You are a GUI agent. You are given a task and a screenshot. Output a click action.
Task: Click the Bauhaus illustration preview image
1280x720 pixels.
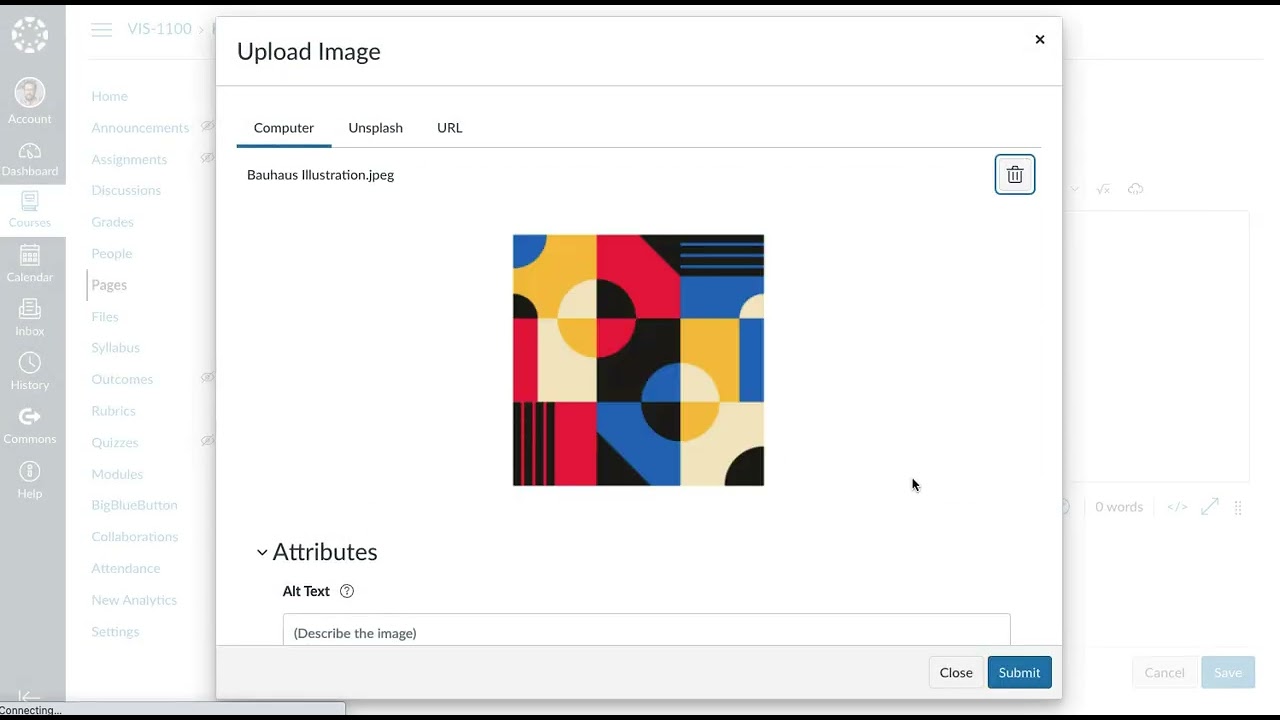pyautogui.click(x=638, y=360)
